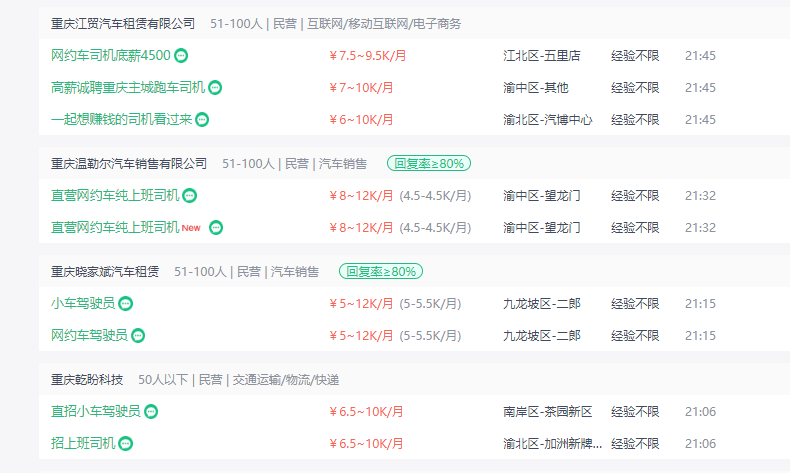This screenshot has height=473, width=790.
Task: Click chat icon beside 网约车司机底薪4500
Action: coord(181,55)
